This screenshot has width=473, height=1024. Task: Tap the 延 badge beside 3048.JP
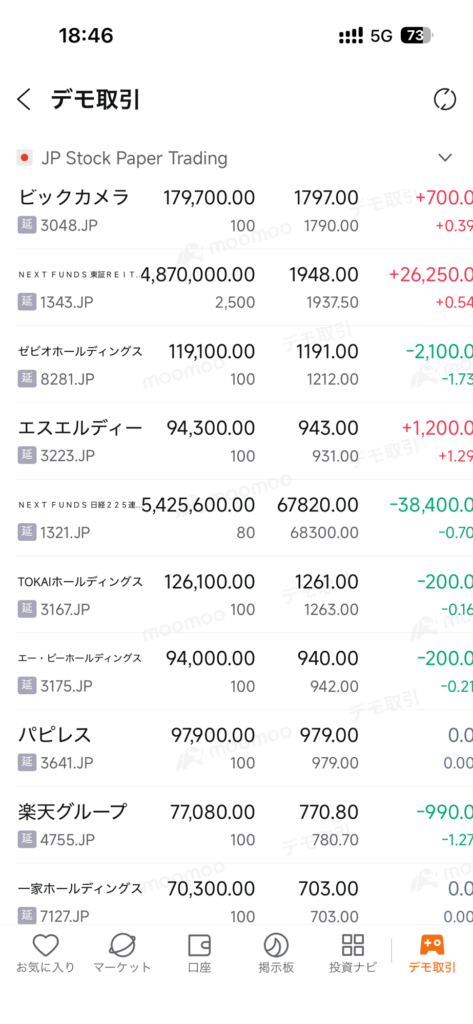tap(26, 225)
